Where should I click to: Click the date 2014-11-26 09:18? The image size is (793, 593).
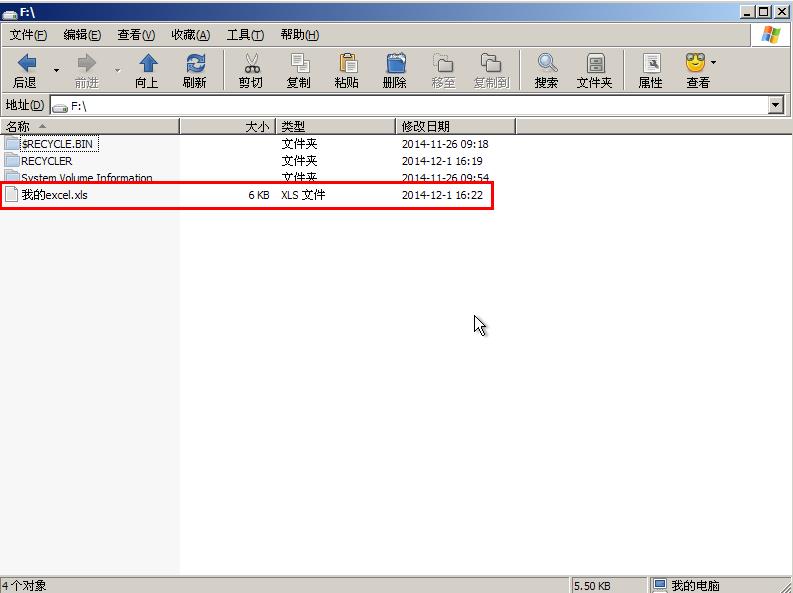pos(445,144)
